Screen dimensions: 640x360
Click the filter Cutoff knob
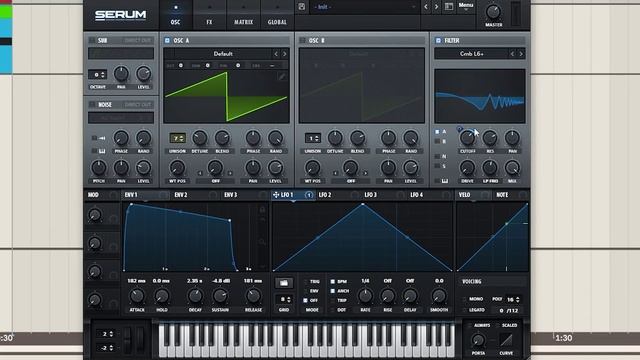pos(467,138)
